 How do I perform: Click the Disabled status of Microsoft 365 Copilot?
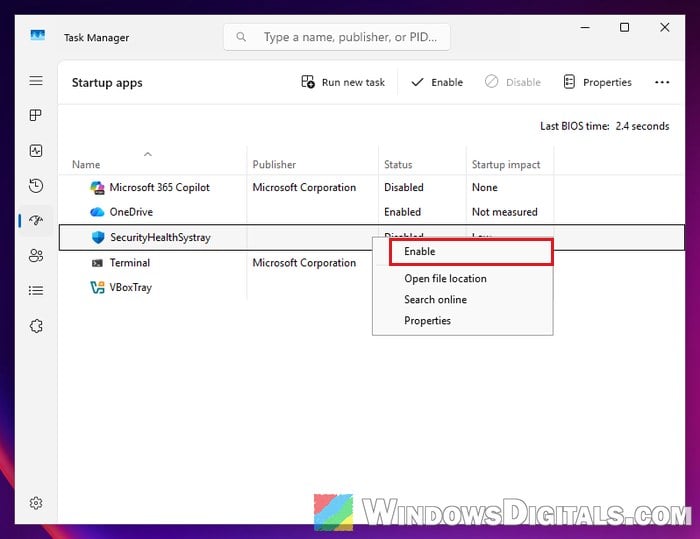pos(404,188)
